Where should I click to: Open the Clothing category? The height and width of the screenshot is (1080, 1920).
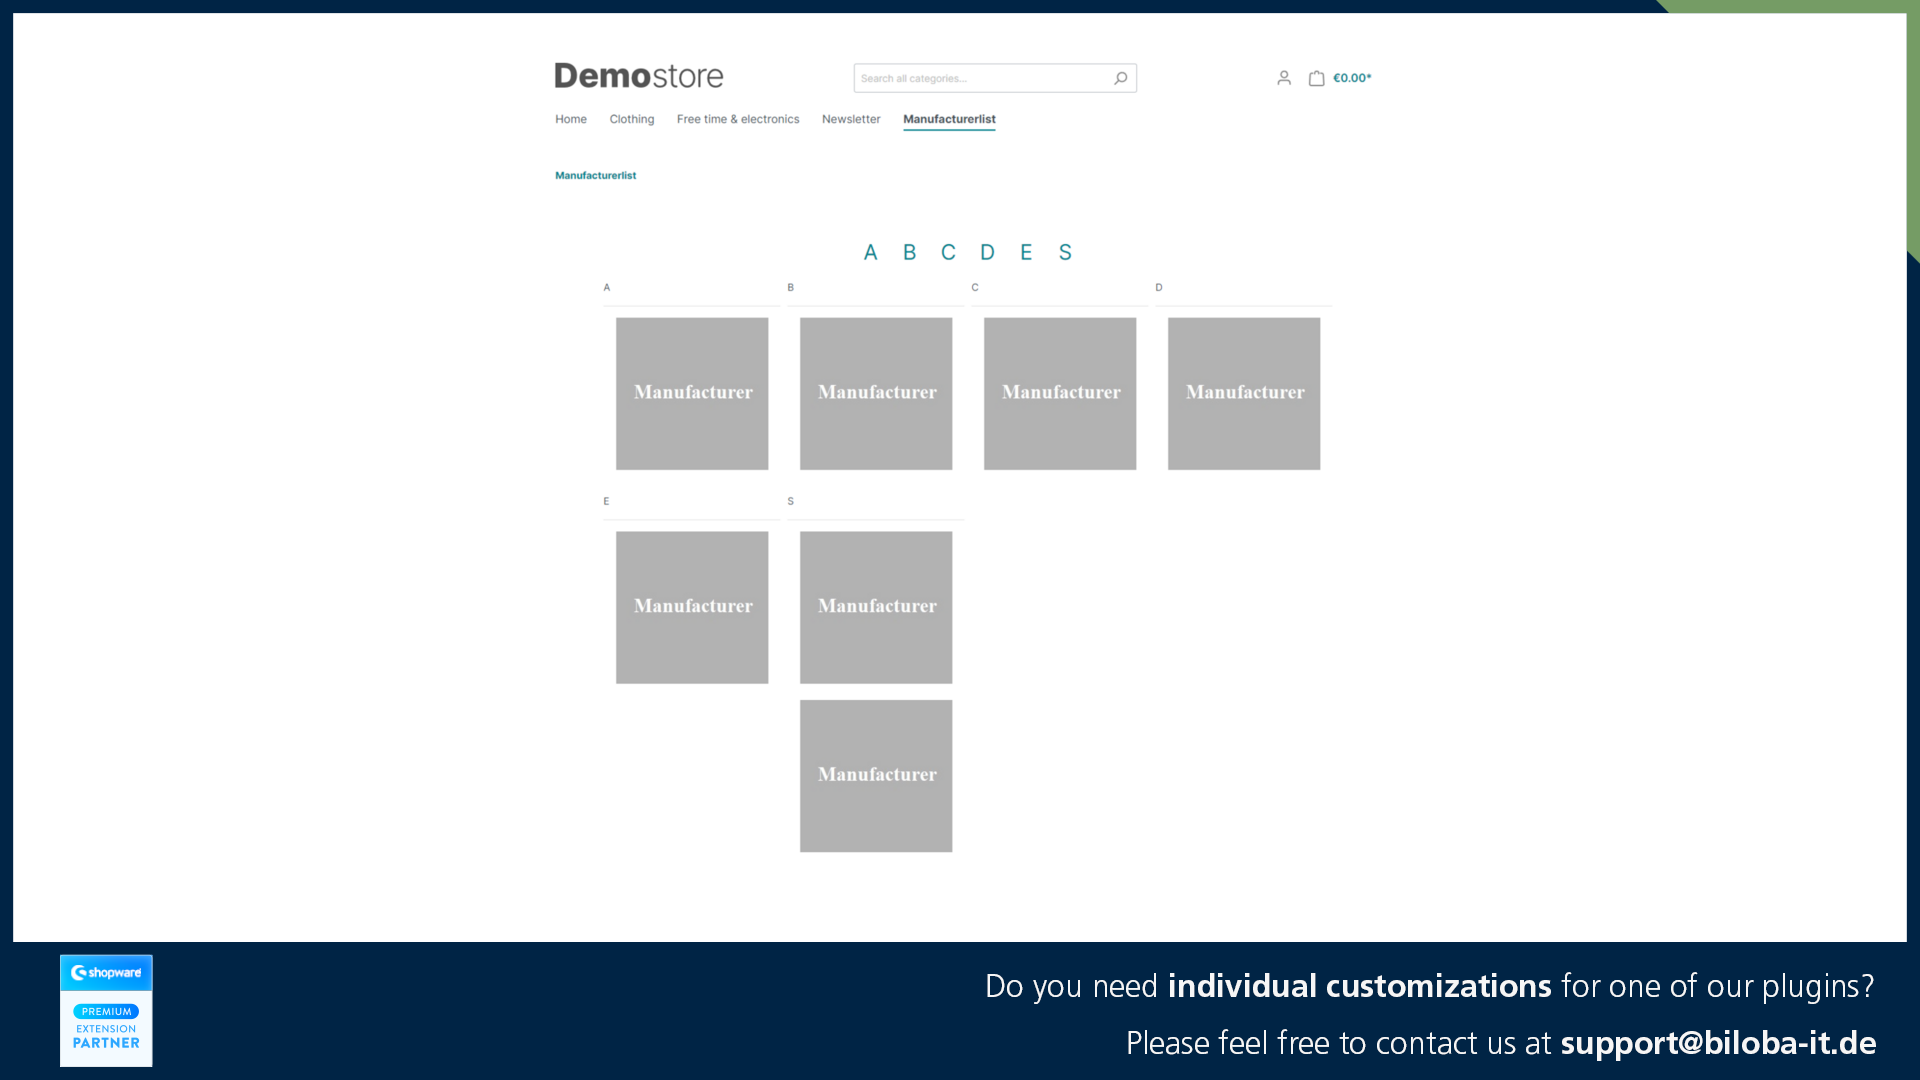pos(632,119)
